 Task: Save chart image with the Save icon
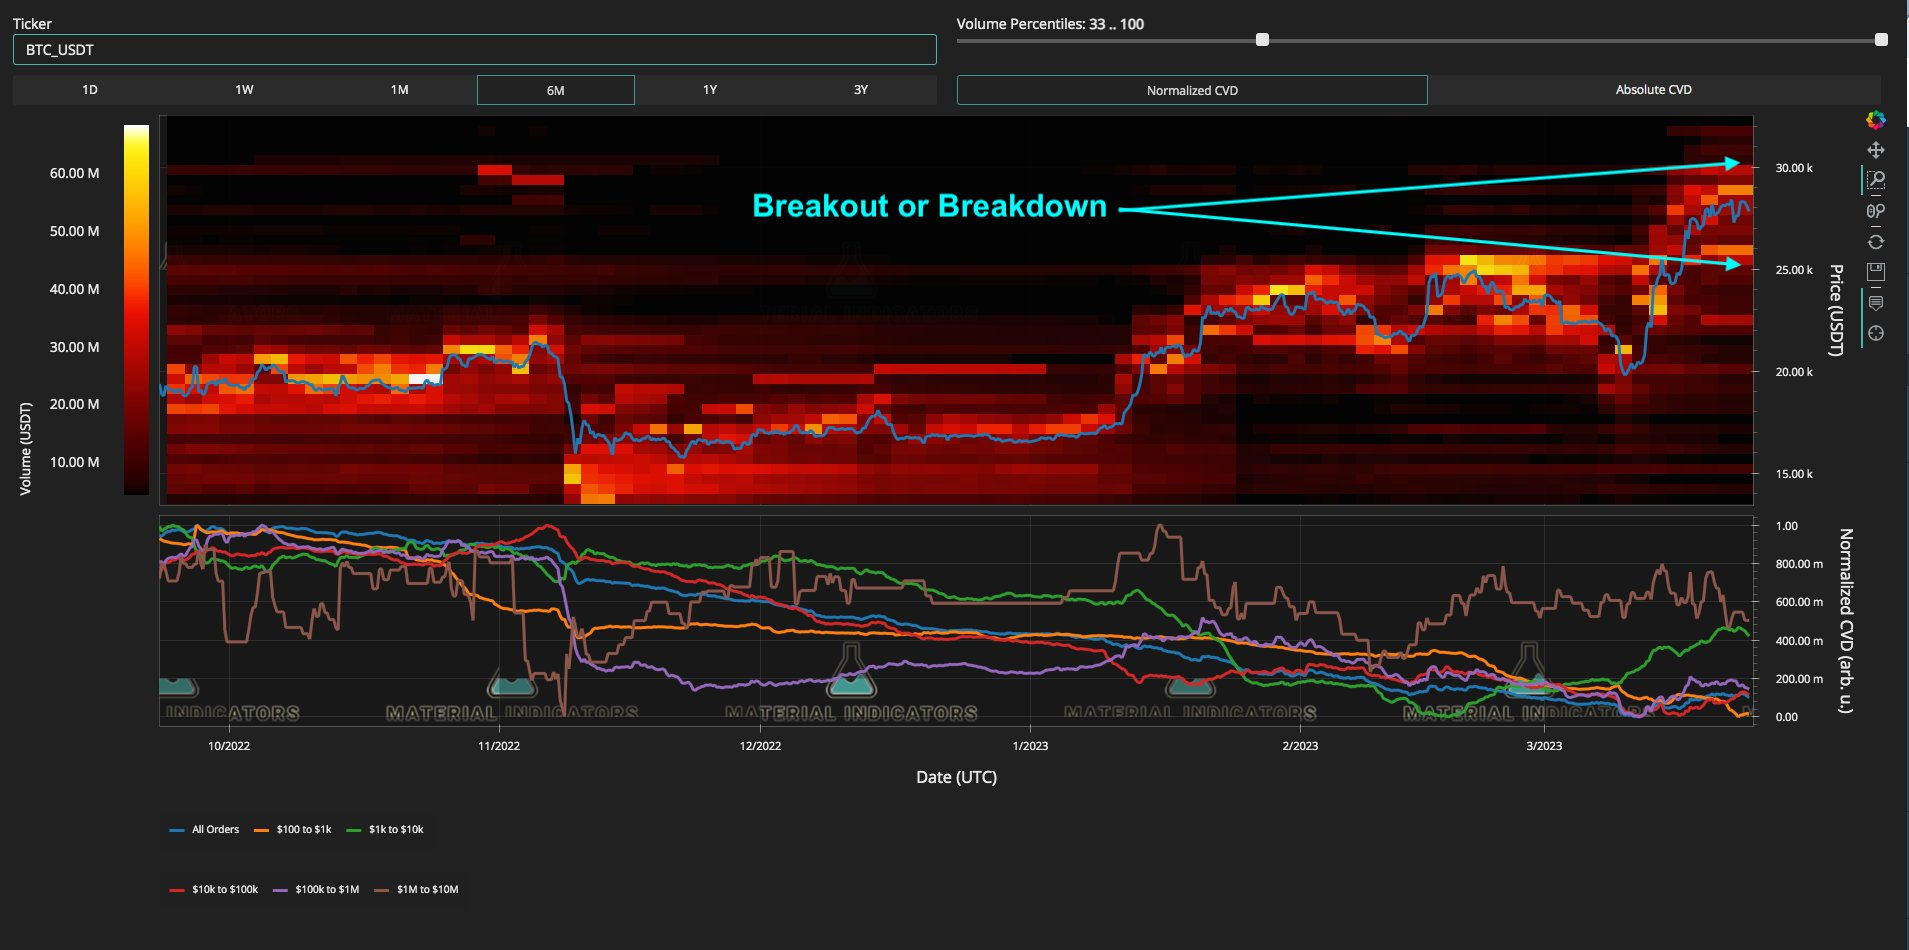pyautogui.click(x=1876, y=272)
